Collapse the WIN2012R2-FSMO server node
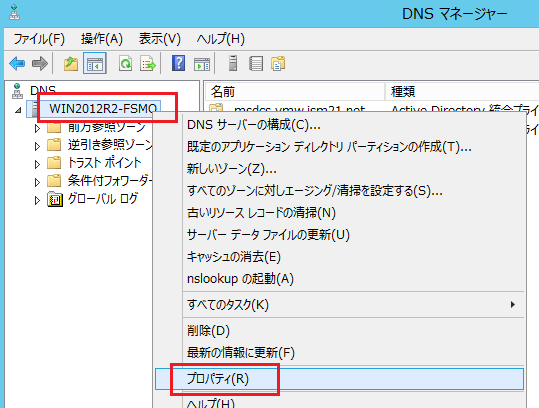 [x=19, y=110]
